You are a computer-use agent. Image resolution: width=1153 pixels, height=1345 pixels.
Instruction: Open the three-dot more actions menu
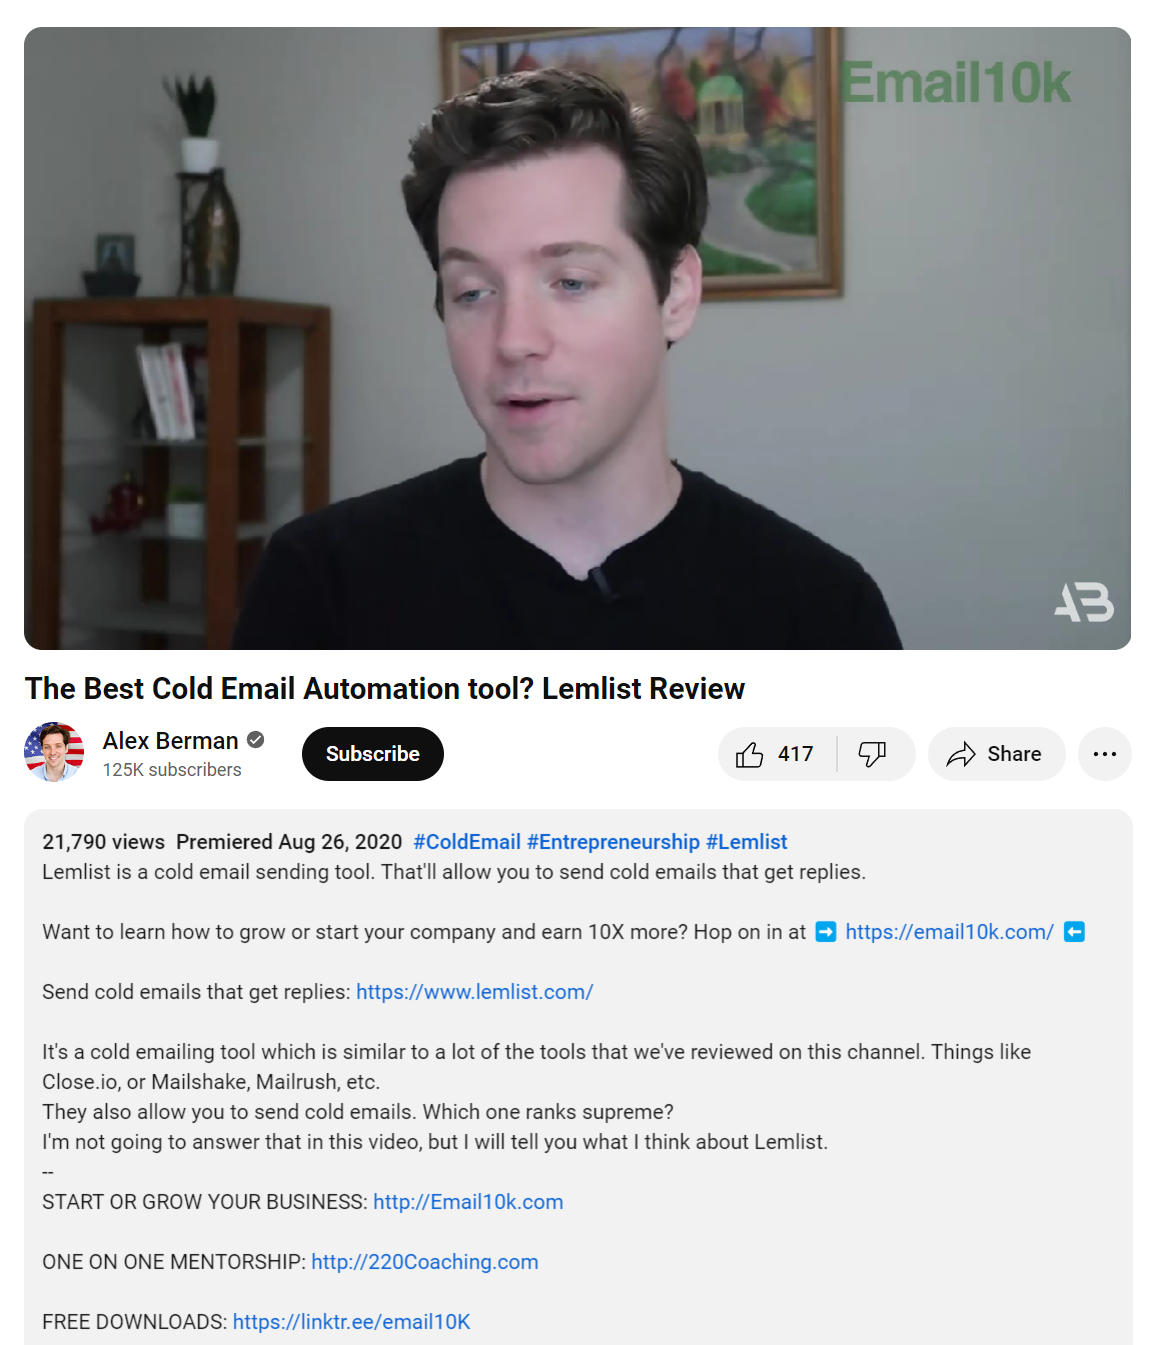pyautogui.click(x=1105, y=754)
